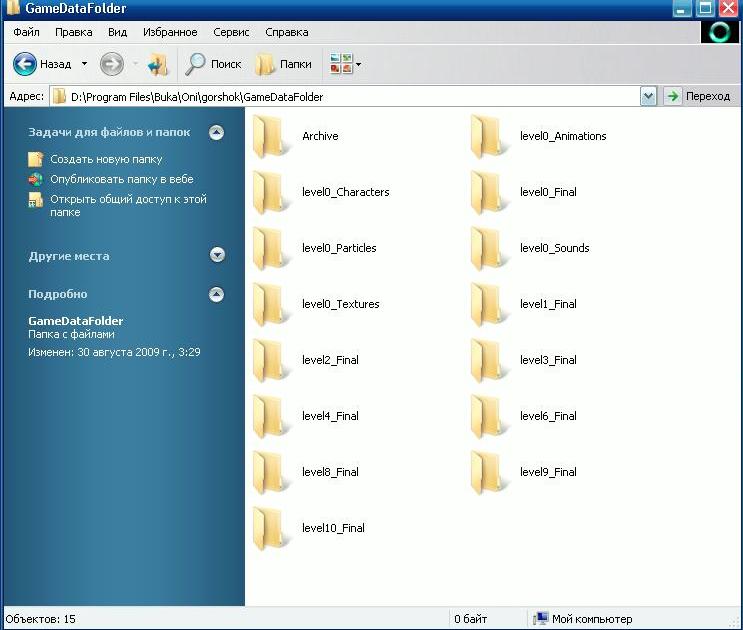Viewport: 743px width, 630px height.
Task: Open the Сервис menu
Action: click(231, 32)
